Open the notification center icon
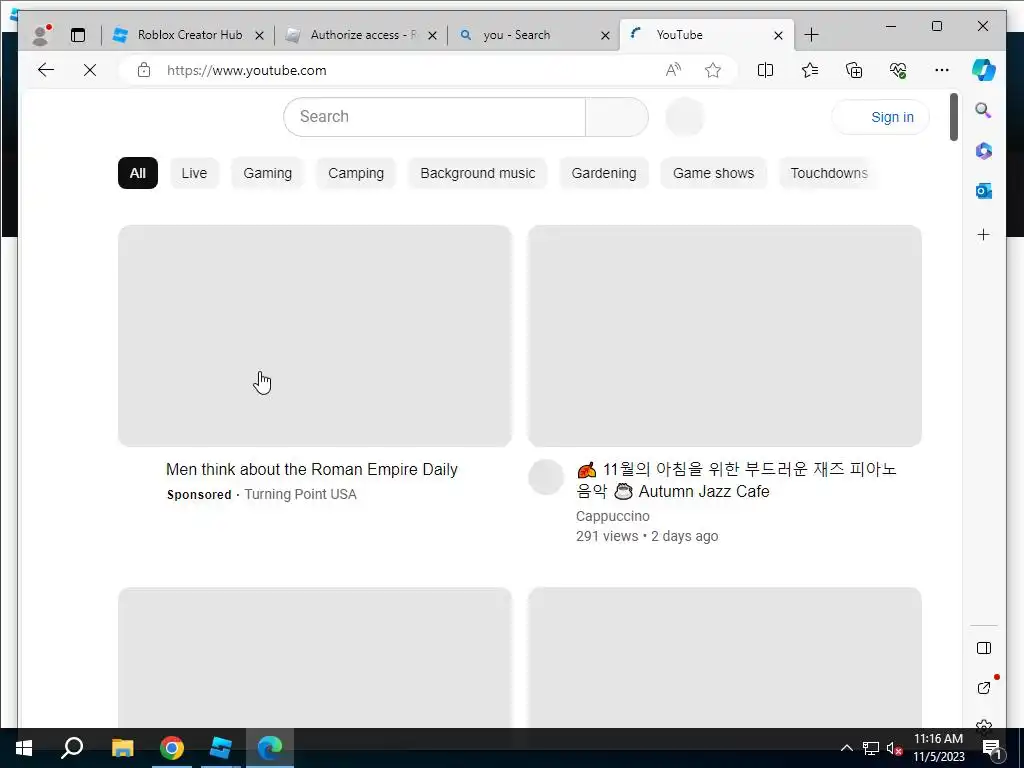 click(x=992, y=749)
